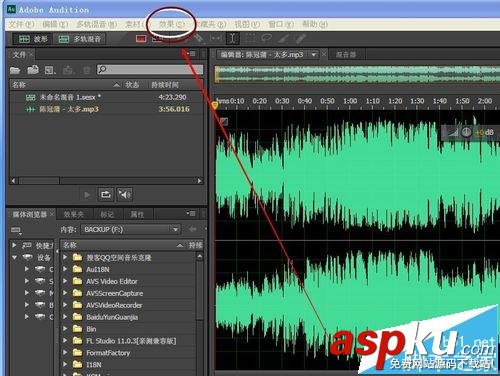Click the Open File folder icon
Image resolution: width=500 pixels, height=376 pixels.
[x=15, y=70]
